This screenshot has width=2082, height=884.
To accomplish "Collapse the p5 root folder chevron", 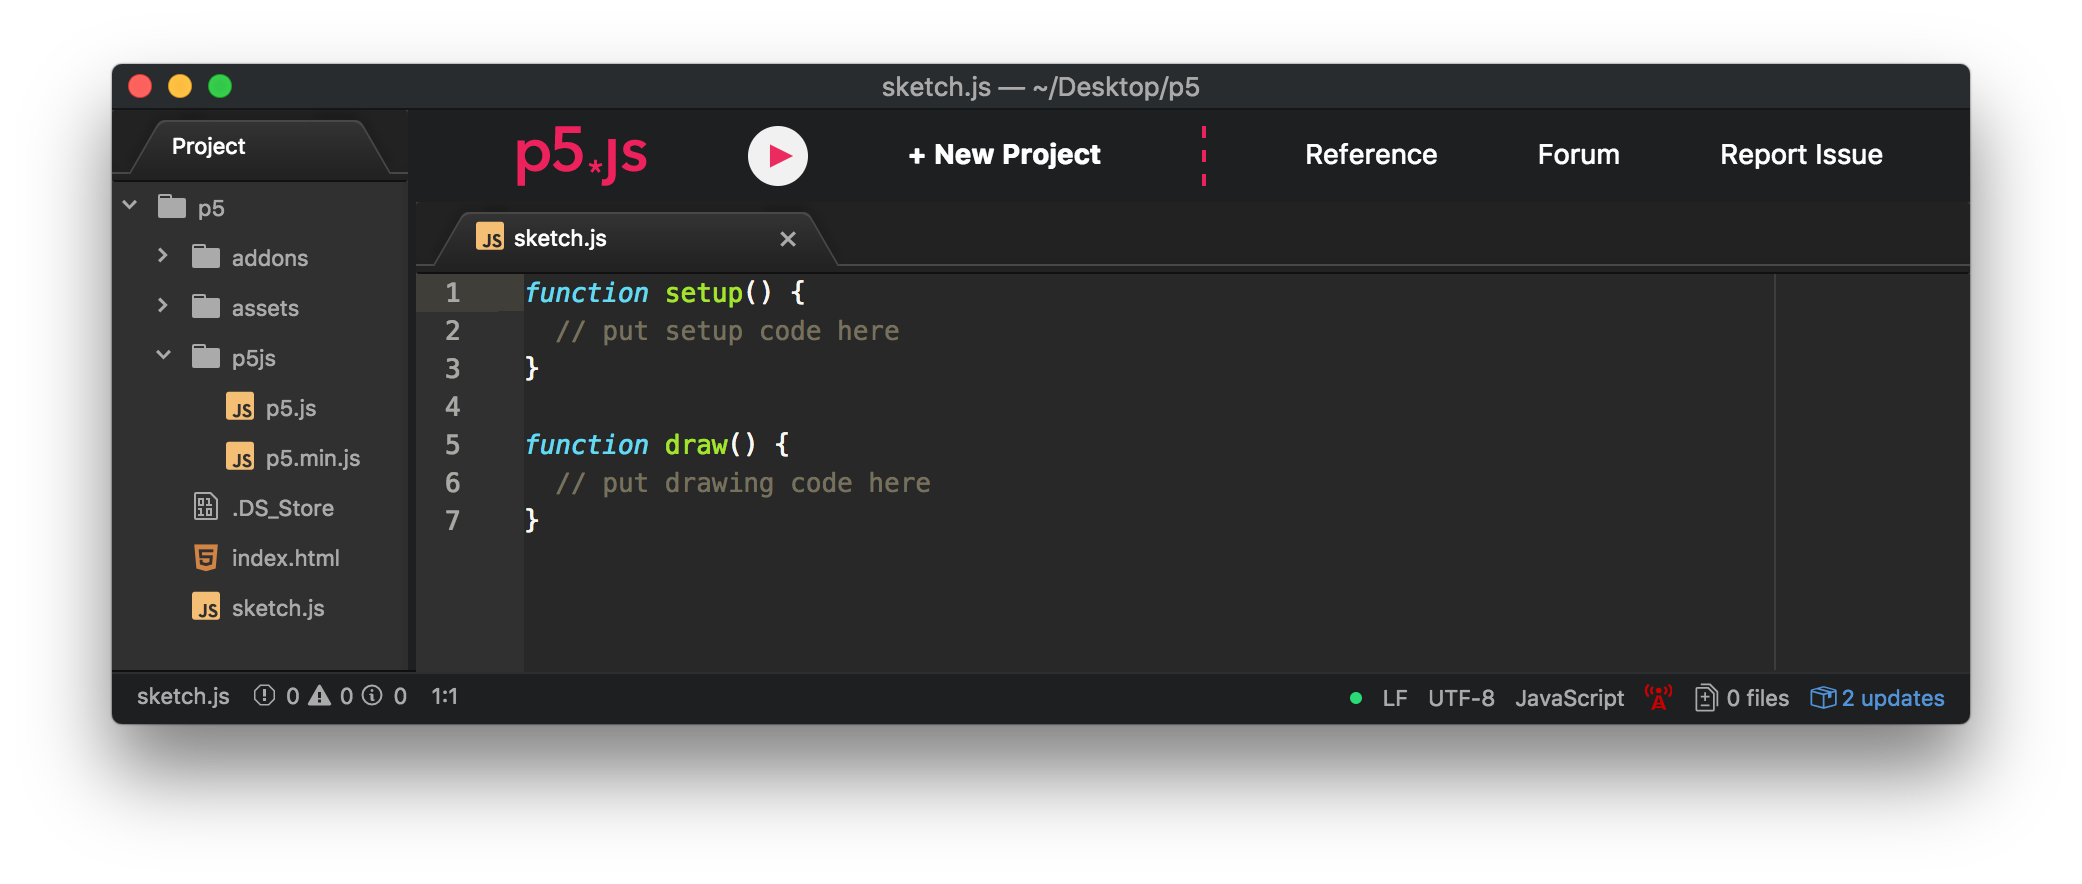I will click(x=130, y=205).
